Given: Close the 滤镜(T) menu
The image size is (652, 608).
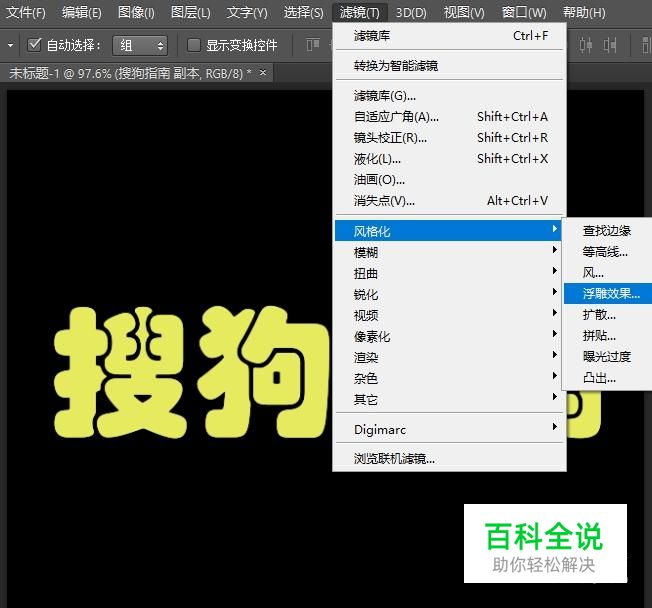Looking at the screenshot, I should click(360, 12).
